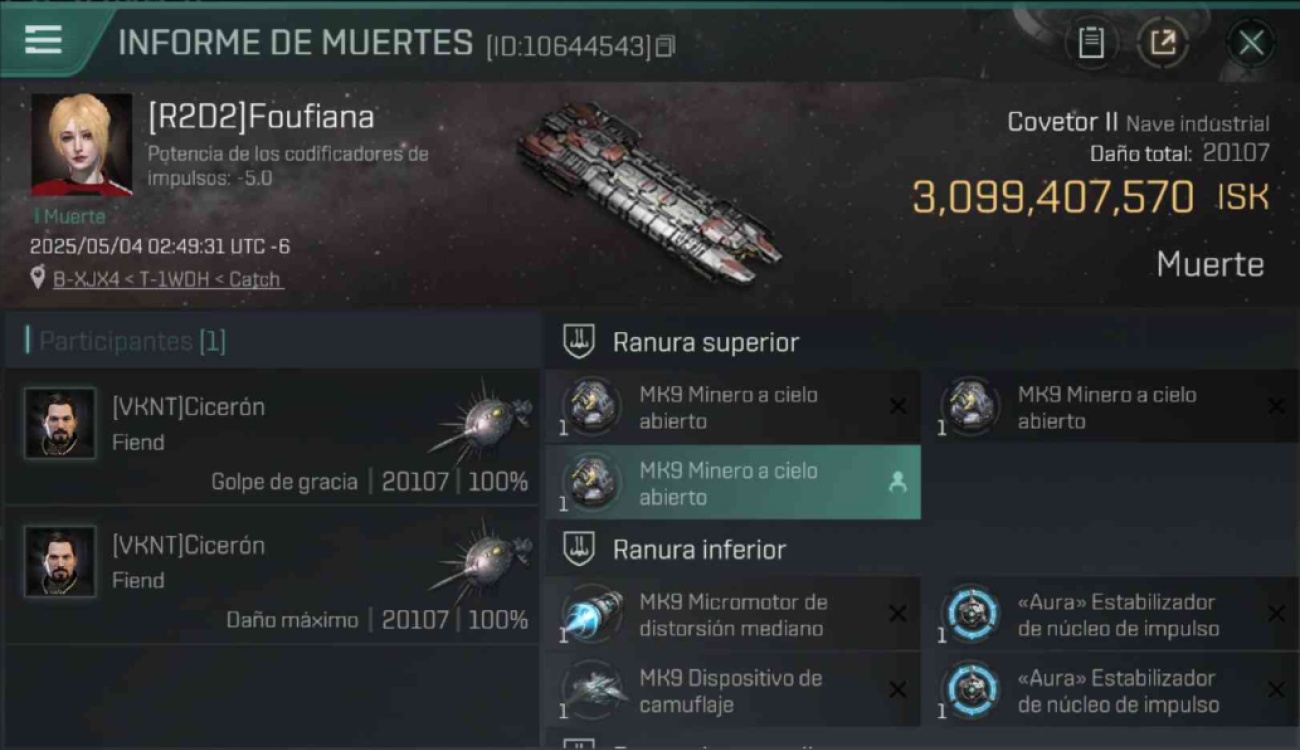Screen dimensions: 1300x750
Task: Share the kill report externally
Action: click(x=1162, y=42)
